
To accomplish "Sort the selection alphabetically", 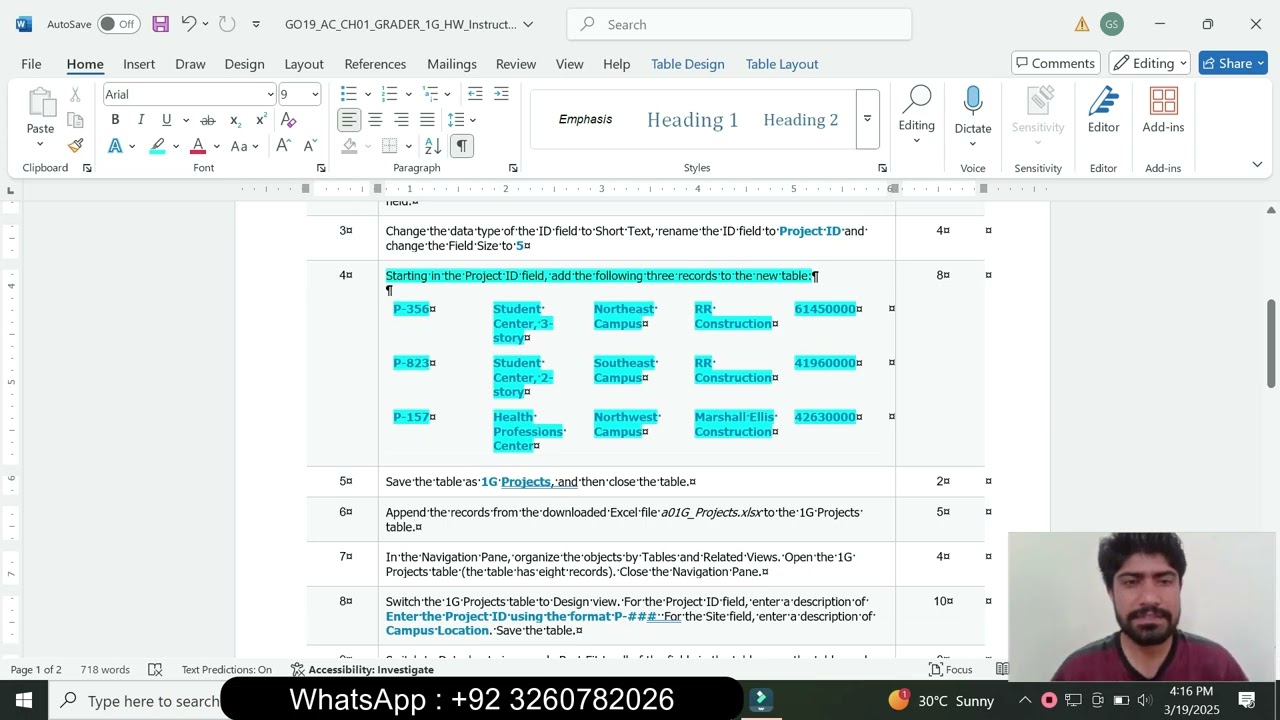I will 433,146.
